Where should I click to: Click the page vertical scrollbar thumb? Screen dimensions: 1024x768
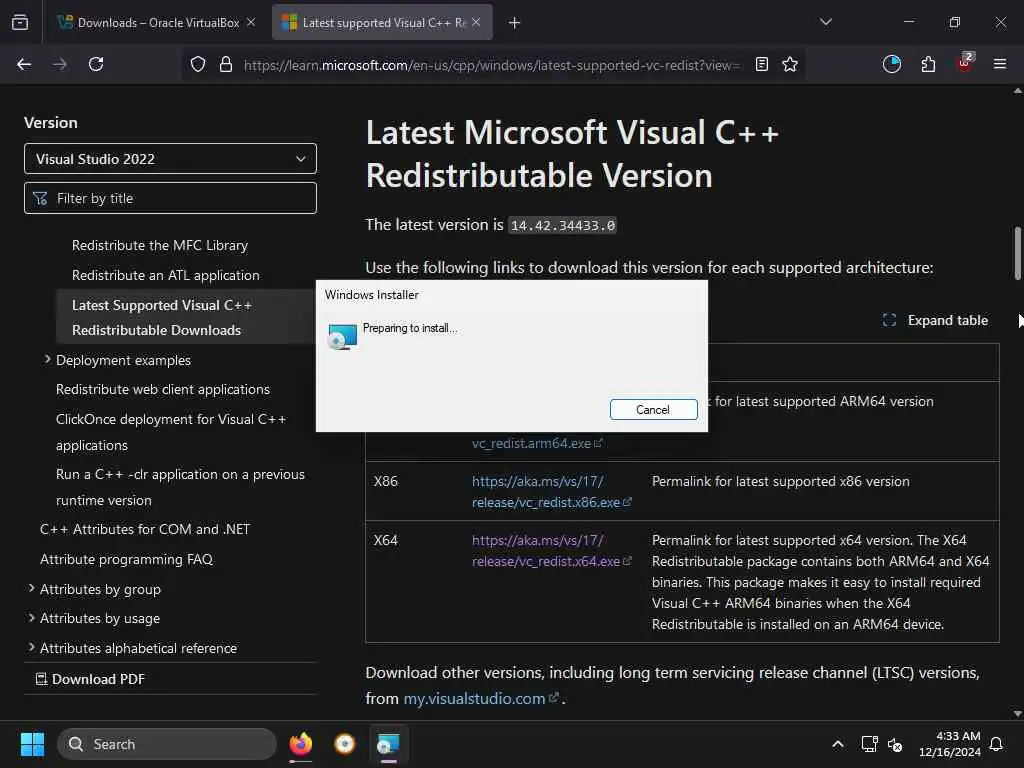(1017, 253)
